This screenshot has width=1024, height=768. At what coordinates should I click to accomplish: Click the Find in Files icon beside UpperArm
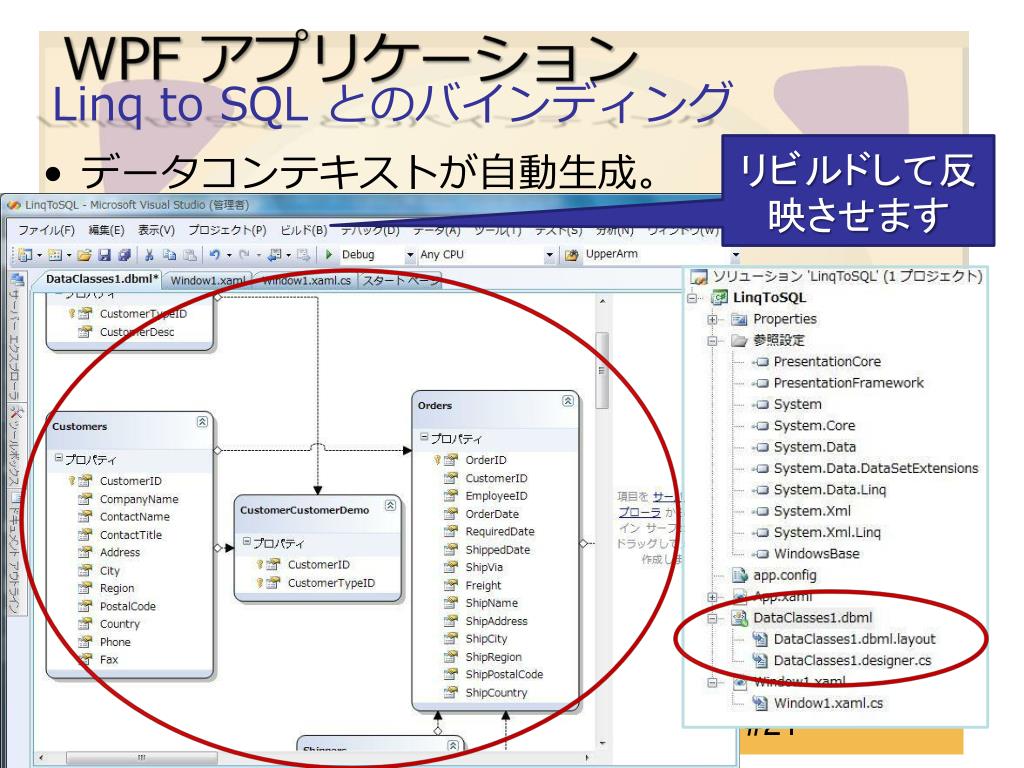click(x=571, y=255)
